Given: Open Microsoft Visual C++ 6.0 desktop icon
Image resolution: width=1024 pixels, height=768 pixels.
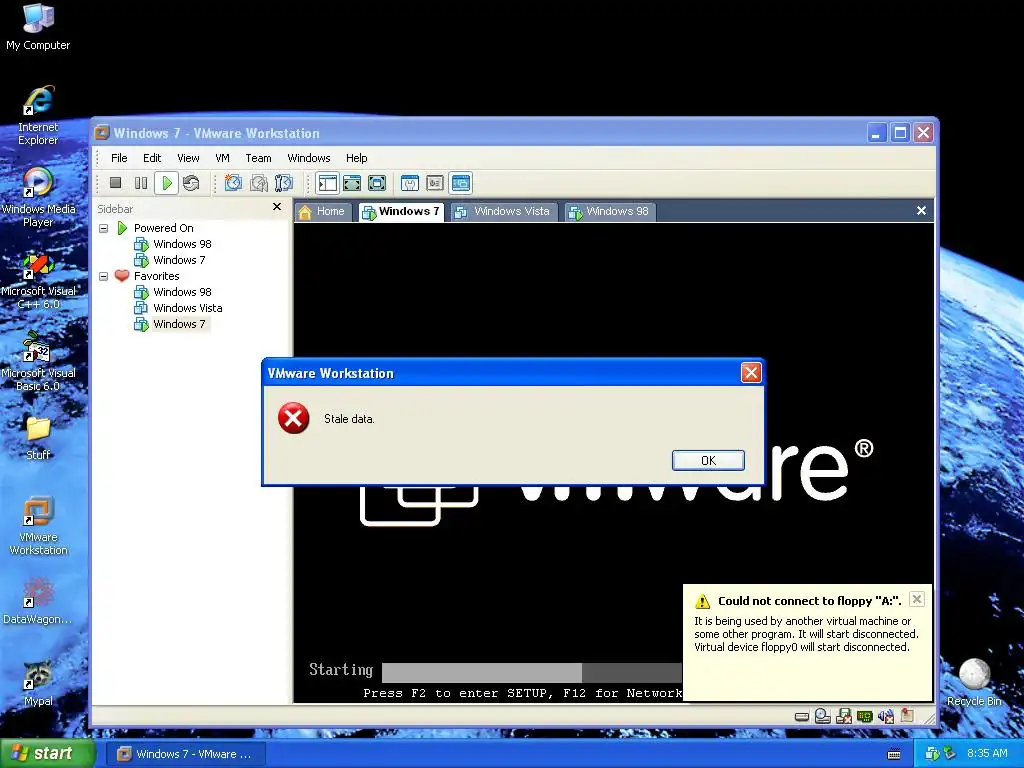Looking at the screenshot, I should (x=38, y=281).
